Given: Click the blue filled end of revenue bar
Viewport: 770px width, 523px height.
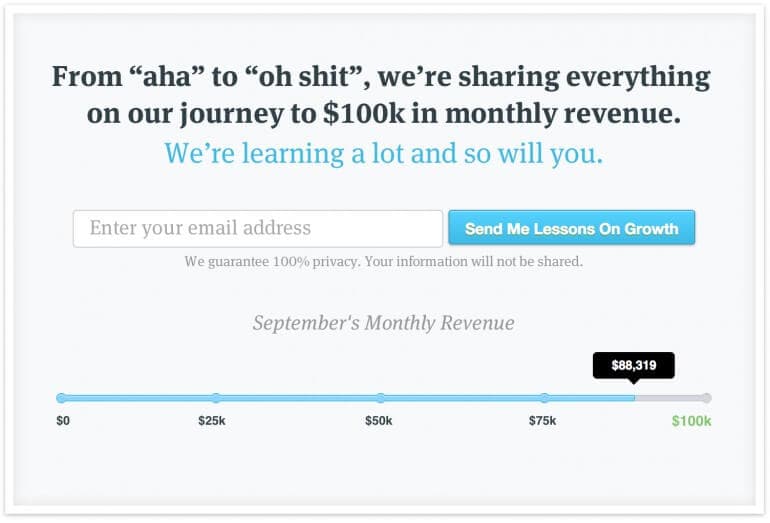Looking at the screenshot, I should click(x=630, y=398).
